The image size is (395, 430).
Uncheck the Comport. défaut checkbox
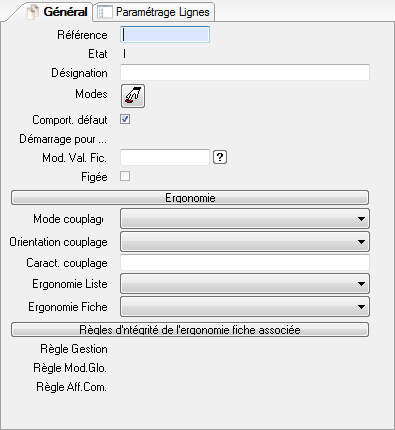click(x=125, y=119)
